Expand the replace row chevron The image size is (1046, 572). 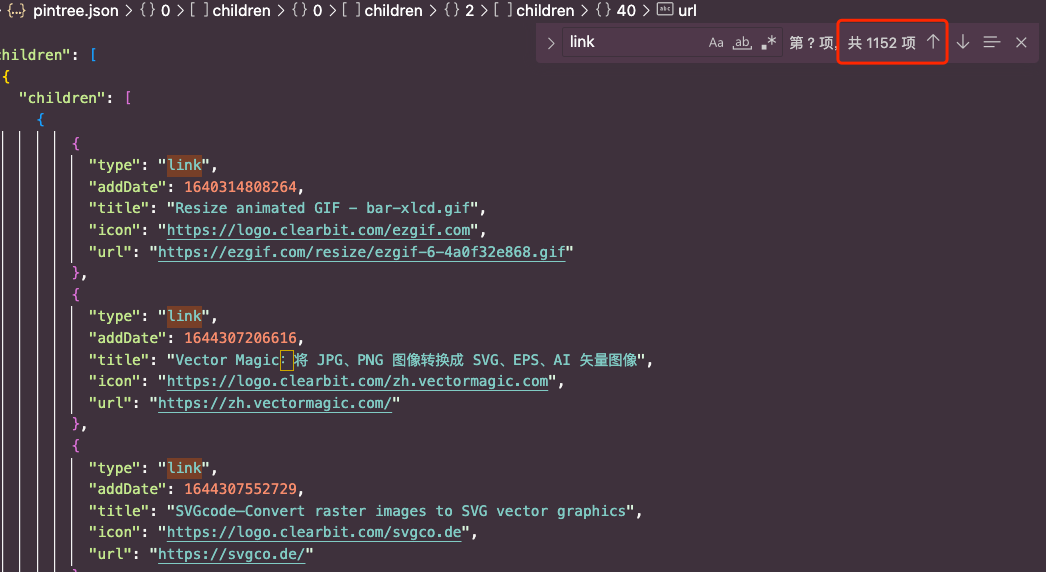tap(550, 43)
